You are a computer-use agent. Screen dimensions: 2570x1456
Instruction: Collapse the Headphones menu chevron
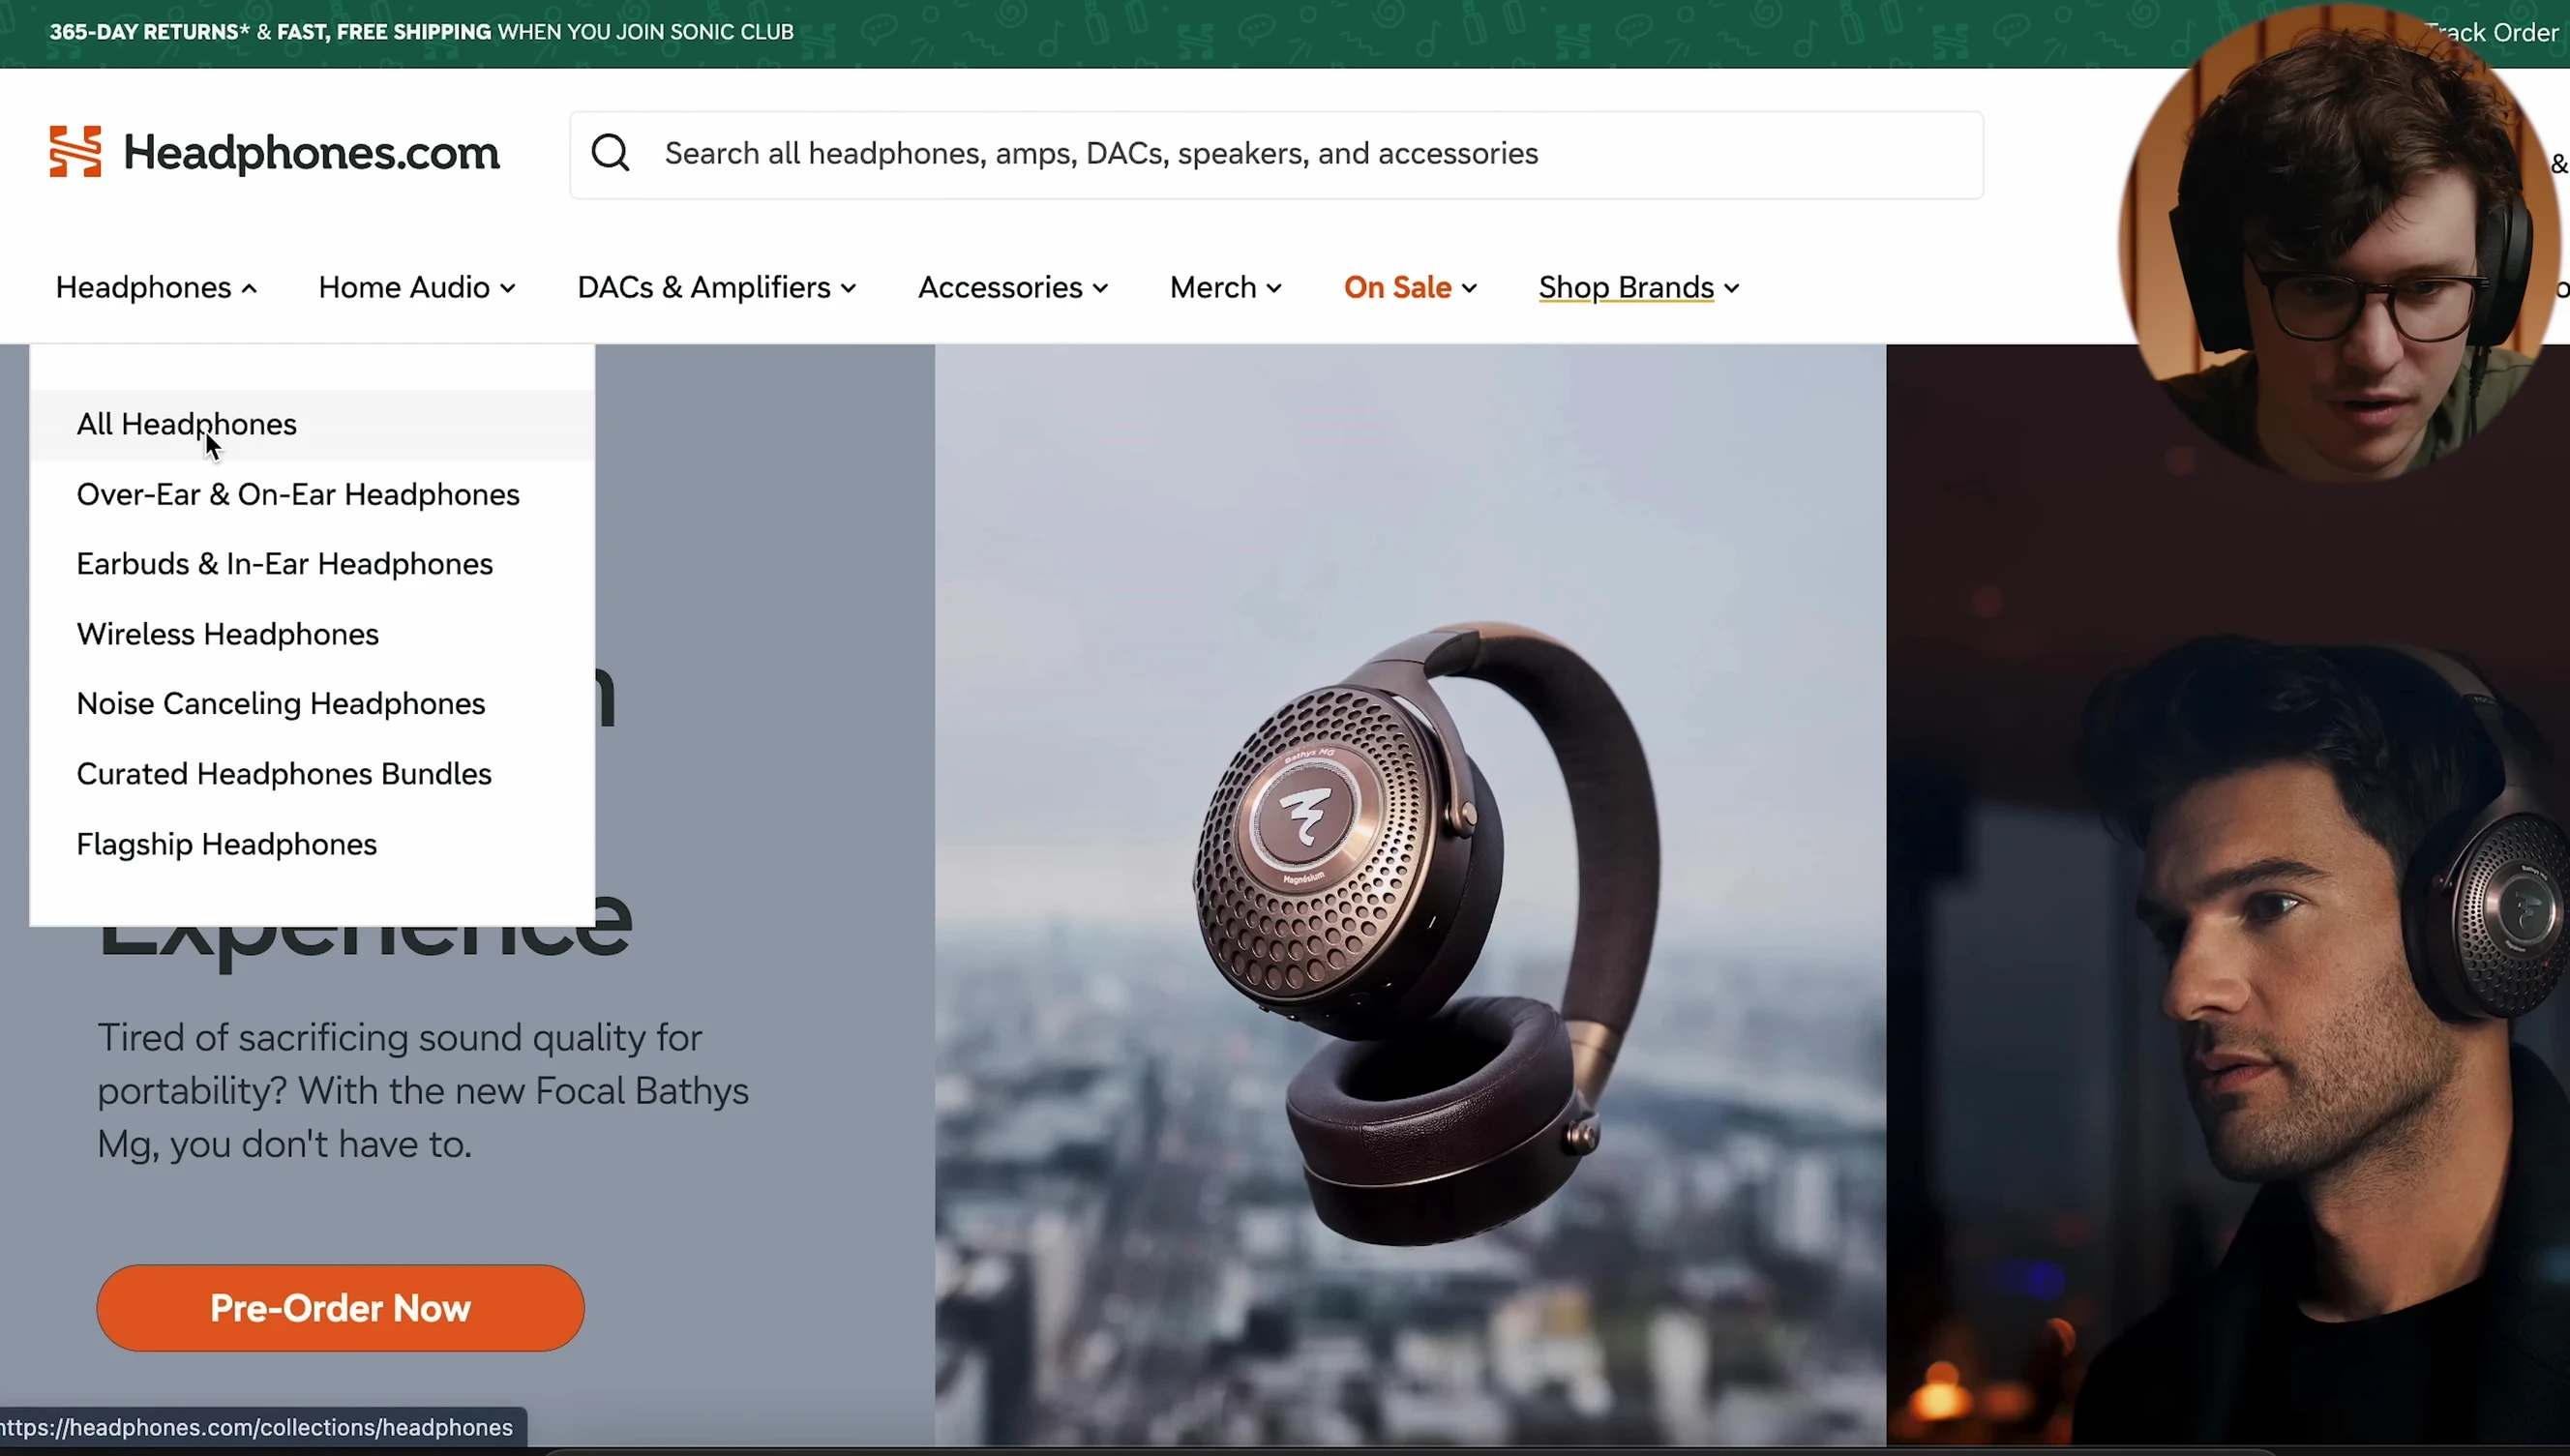pyautogui.click(x=249, y=289)
